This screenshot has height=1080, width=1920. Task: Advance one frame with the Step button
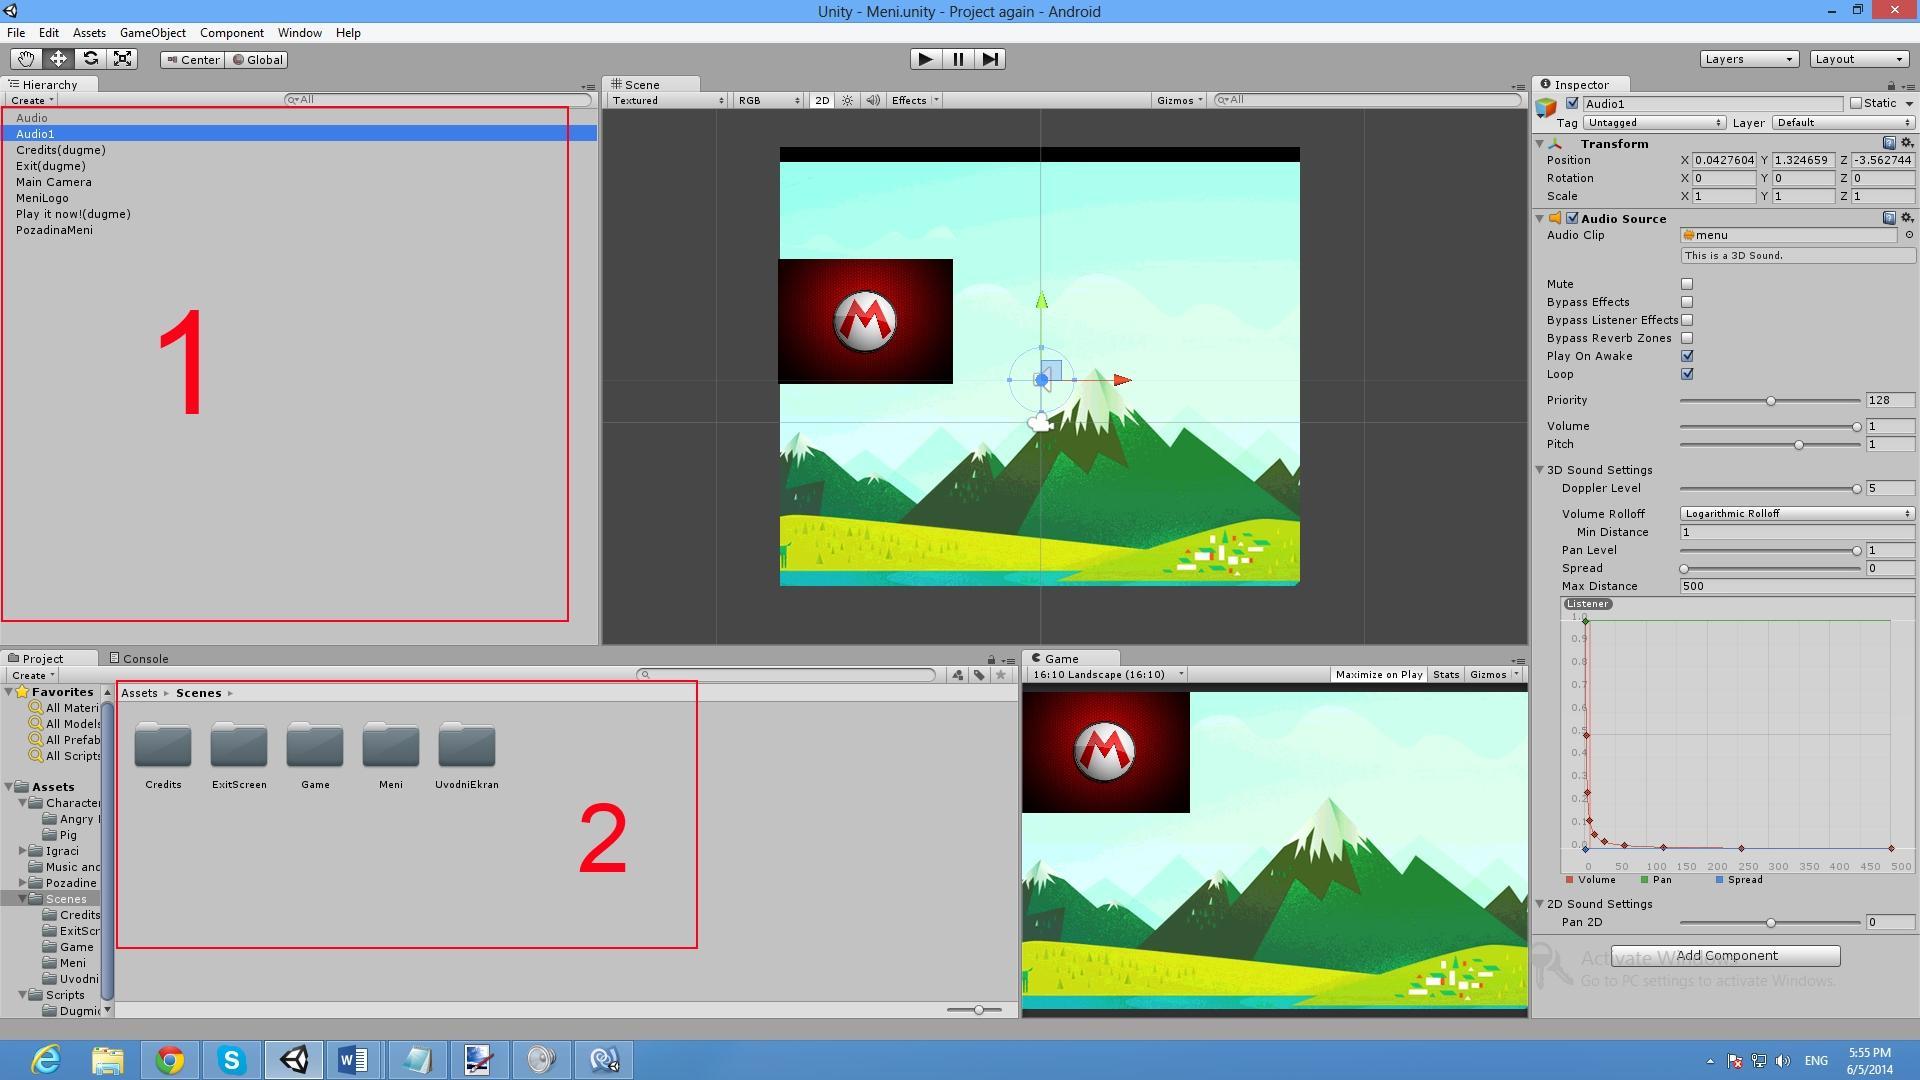[x=990, y=59]
